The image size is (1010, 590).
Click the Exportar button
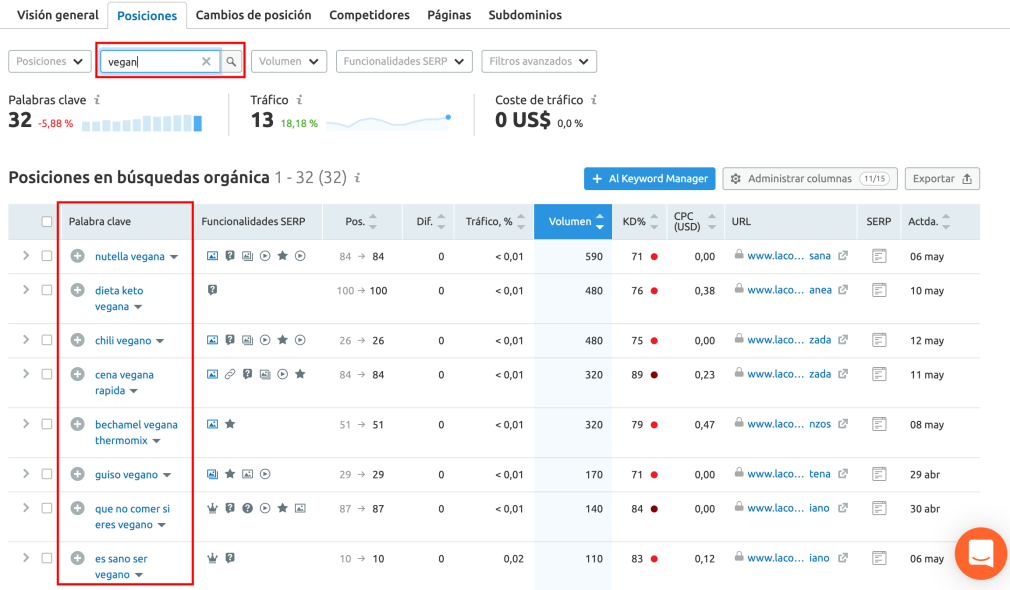point(942,178)
